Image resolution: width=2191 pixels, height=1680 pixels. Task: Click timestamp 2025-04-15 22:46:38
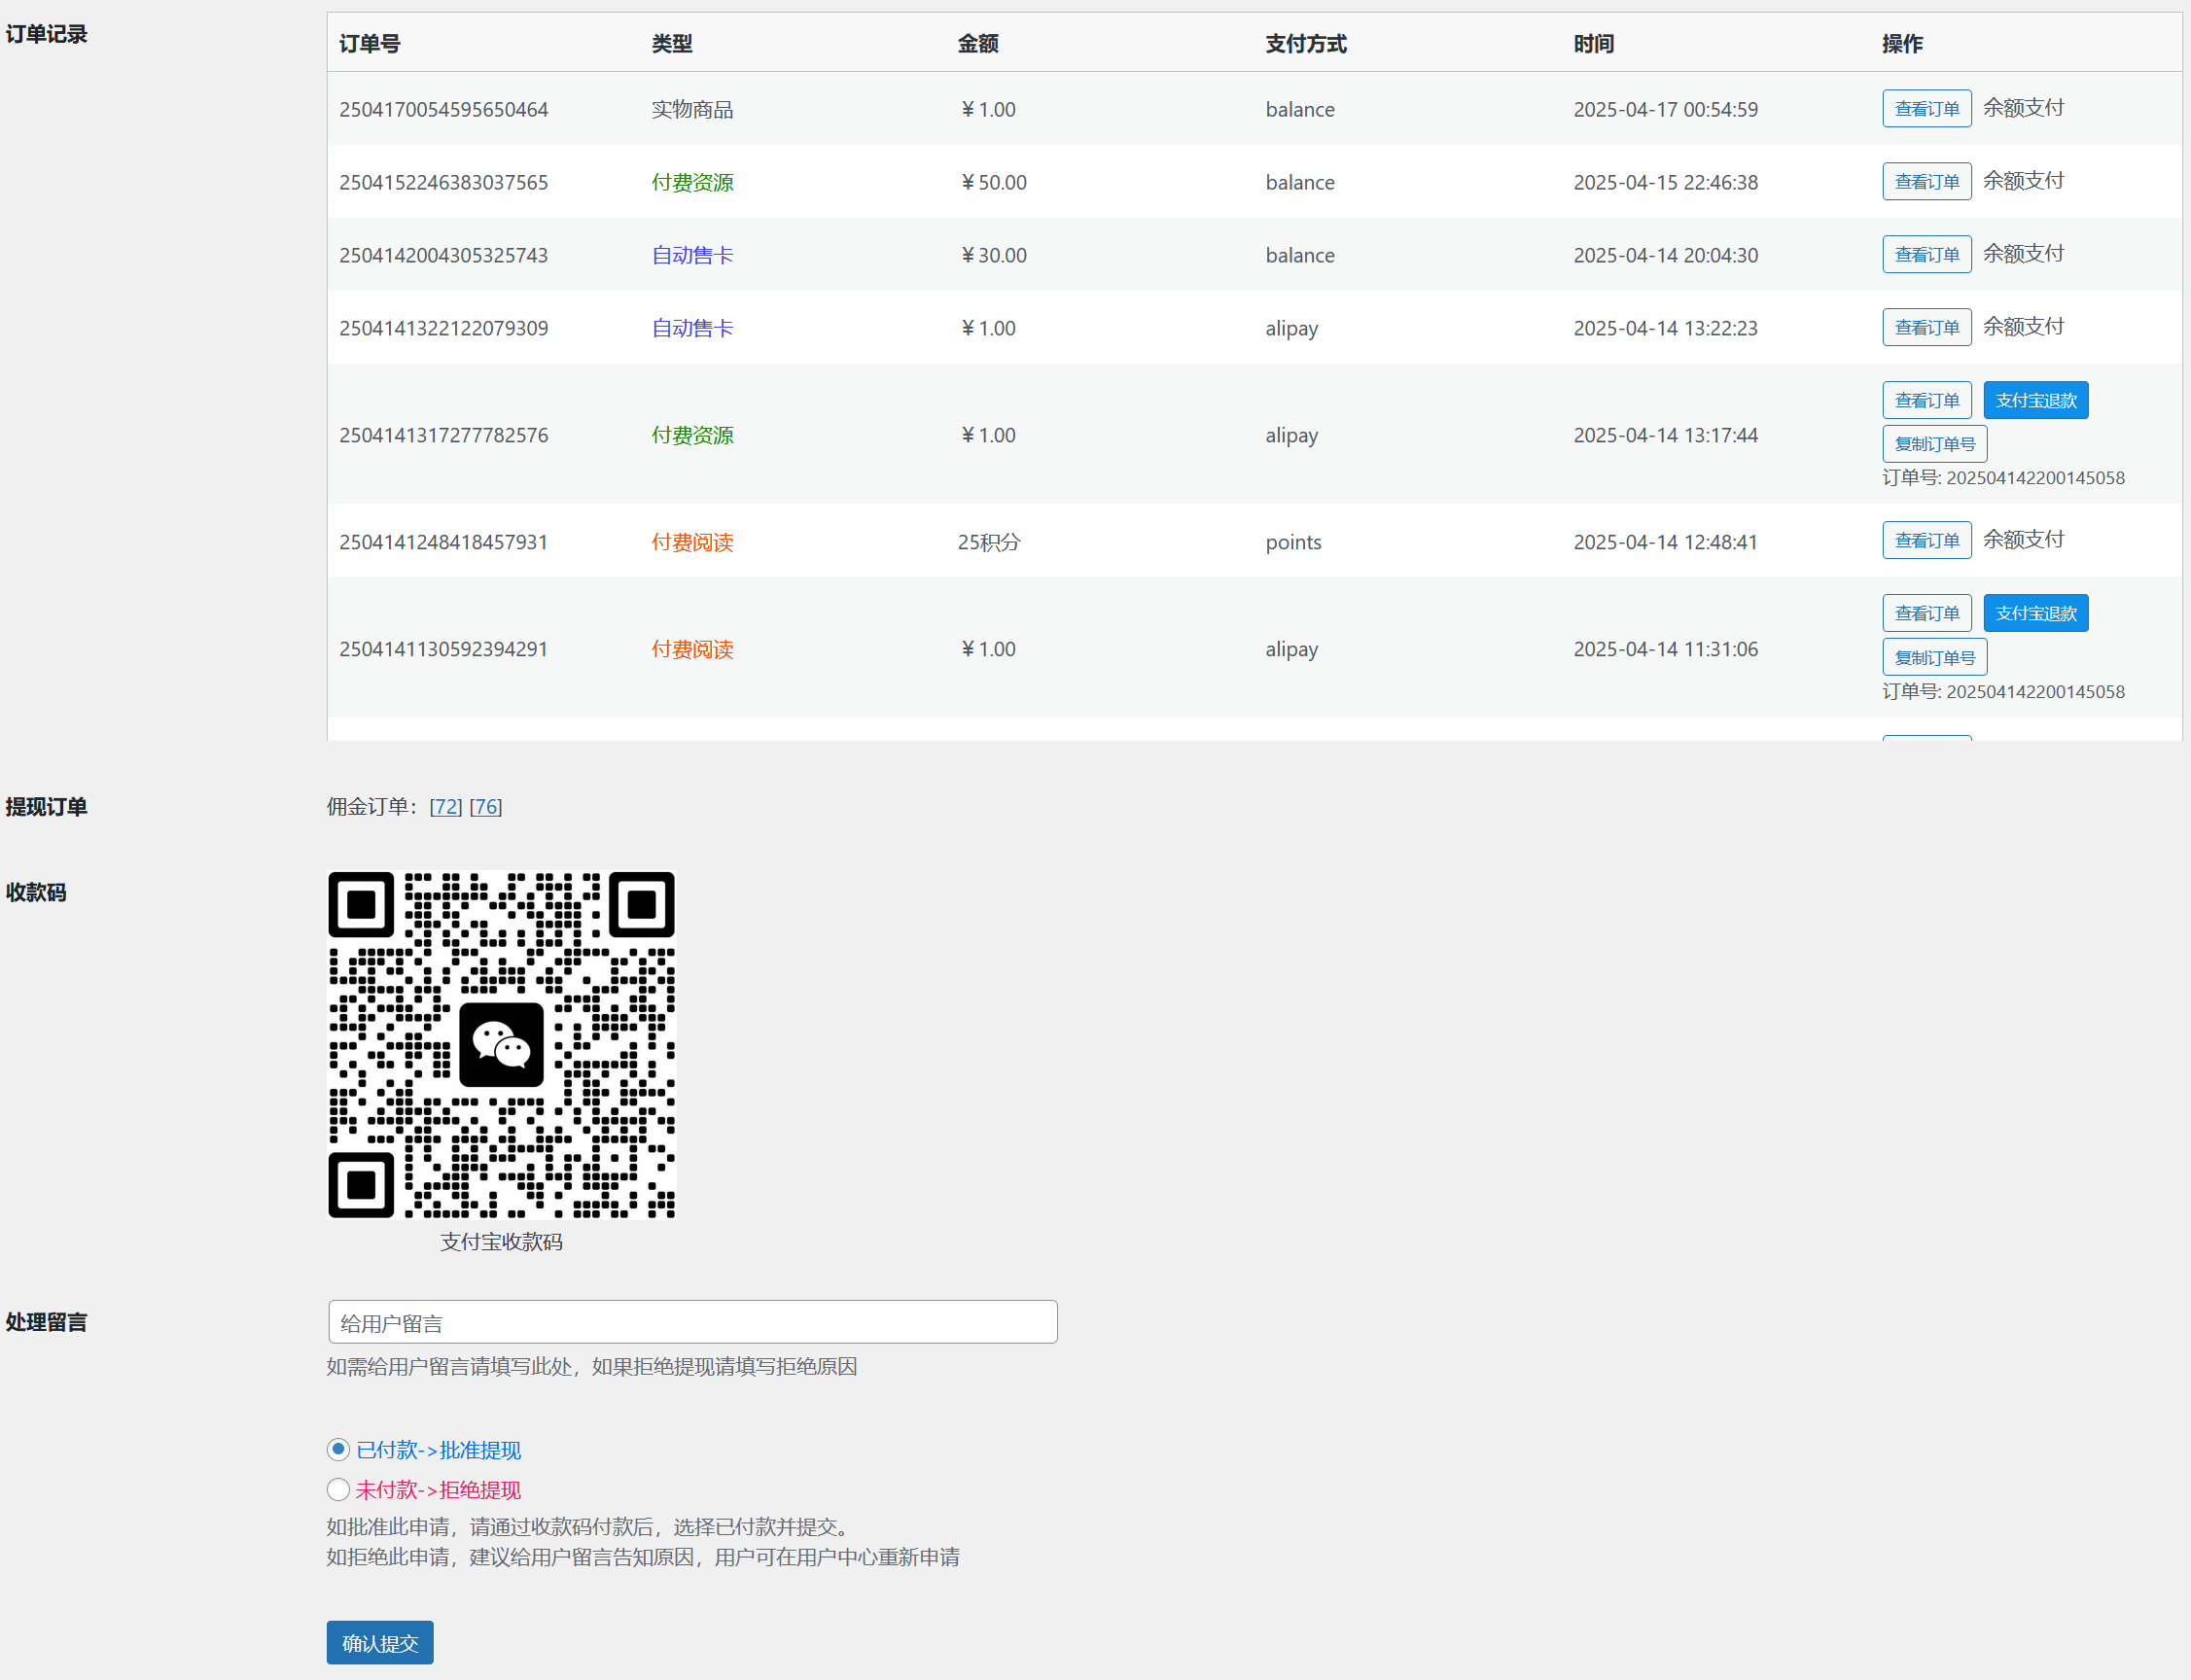(x=1666, y=182)
